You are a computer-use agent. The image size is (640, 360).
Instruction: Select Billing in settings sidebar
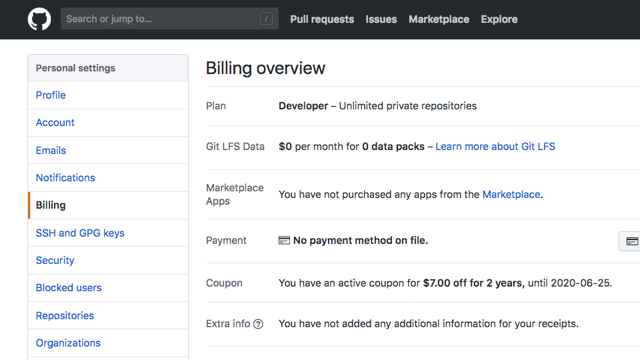pos(108,205)
